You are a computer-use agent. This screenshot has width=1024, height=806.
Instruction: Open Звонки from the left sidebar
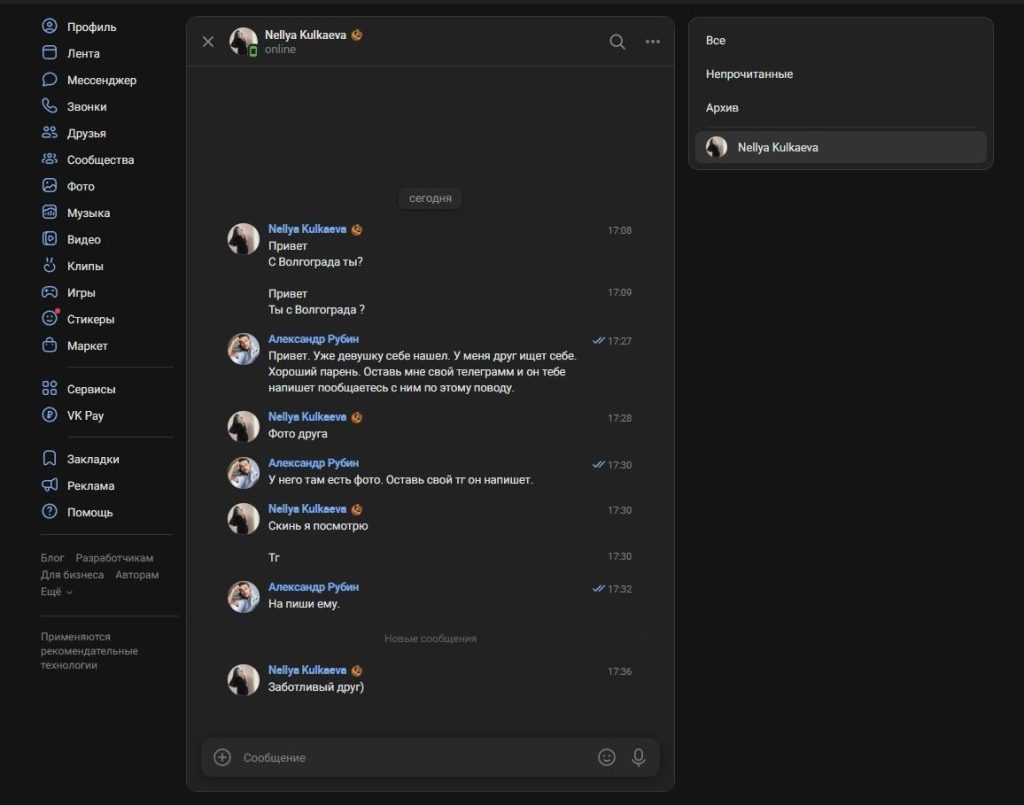coord(86,107)
